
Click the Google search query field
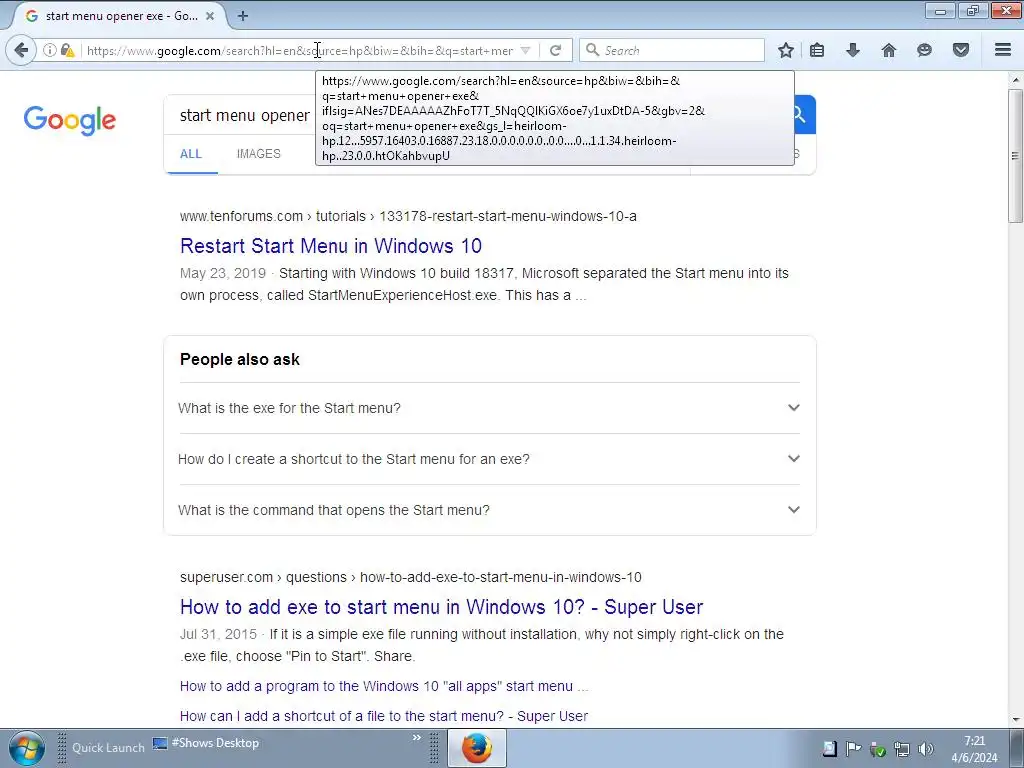pyautogui.click(x=247, y=116)
